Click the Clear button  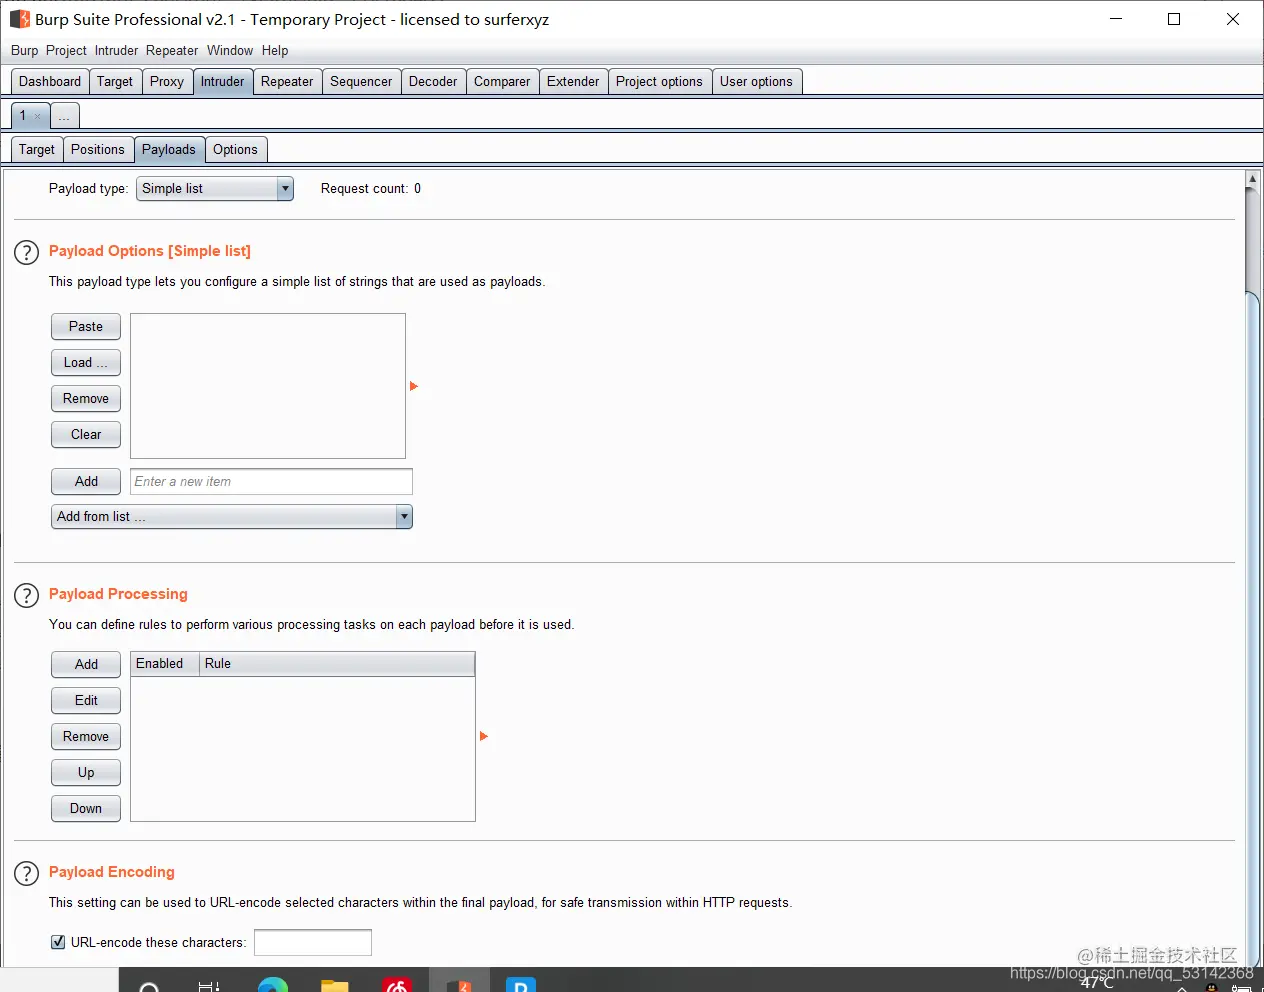click(86, 435)
